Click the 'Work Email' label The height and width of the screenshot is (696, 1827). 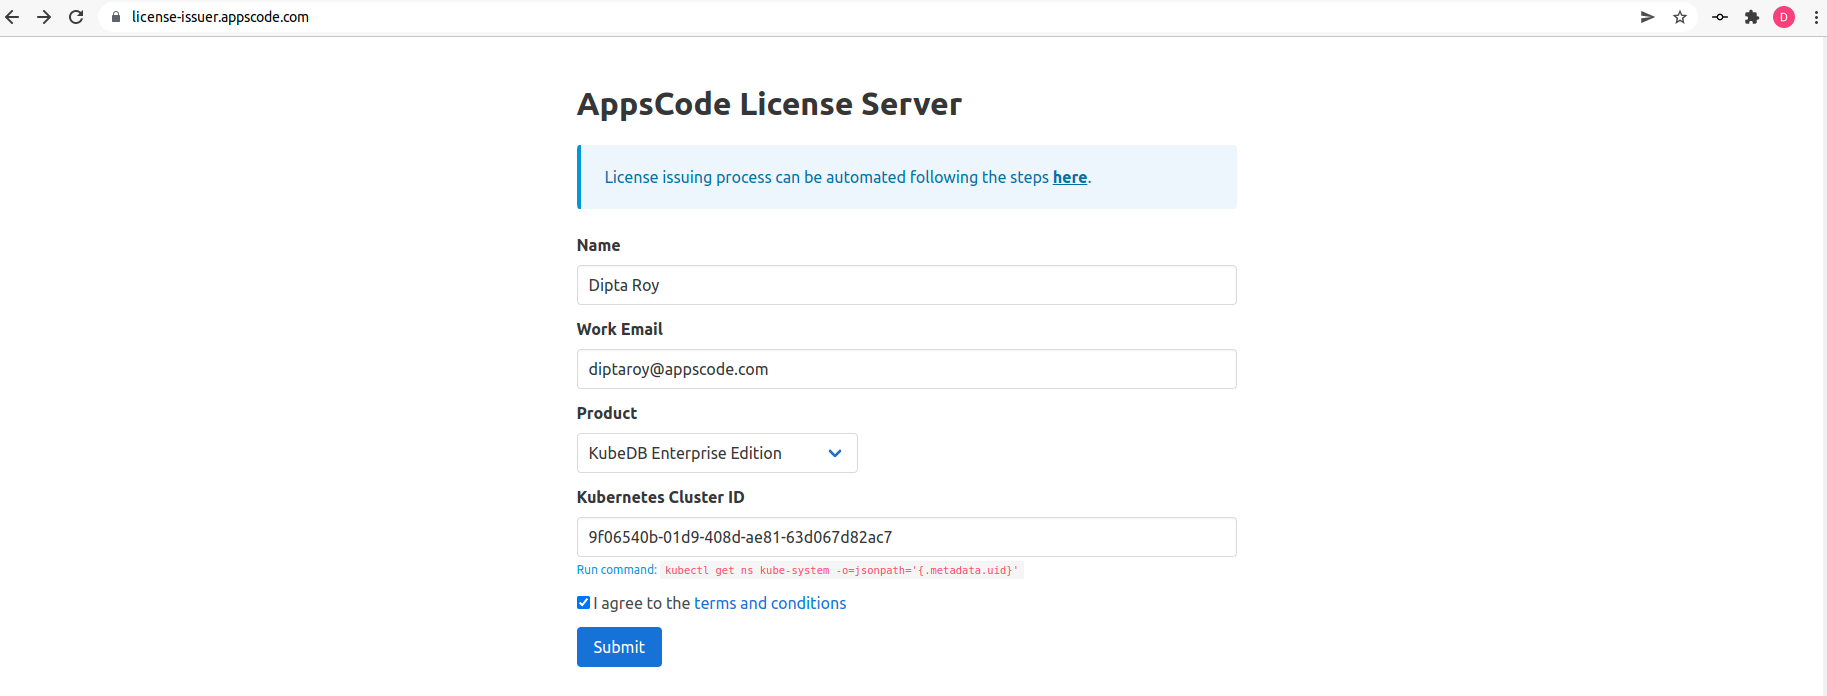point(619,329)
